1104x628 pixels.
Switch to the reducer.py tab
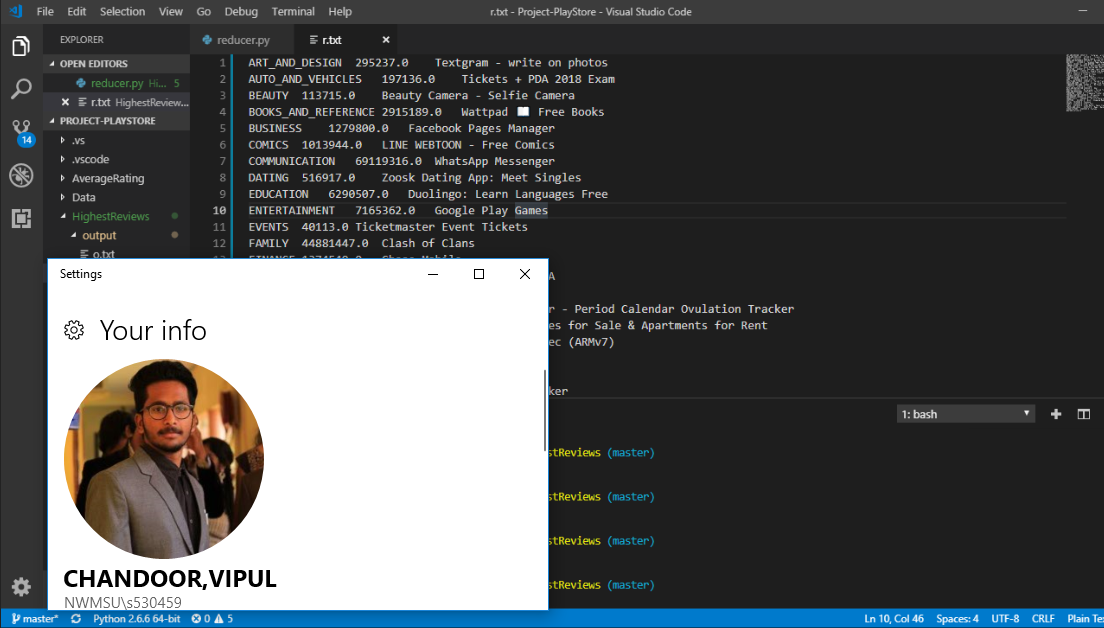coord(243,40)
